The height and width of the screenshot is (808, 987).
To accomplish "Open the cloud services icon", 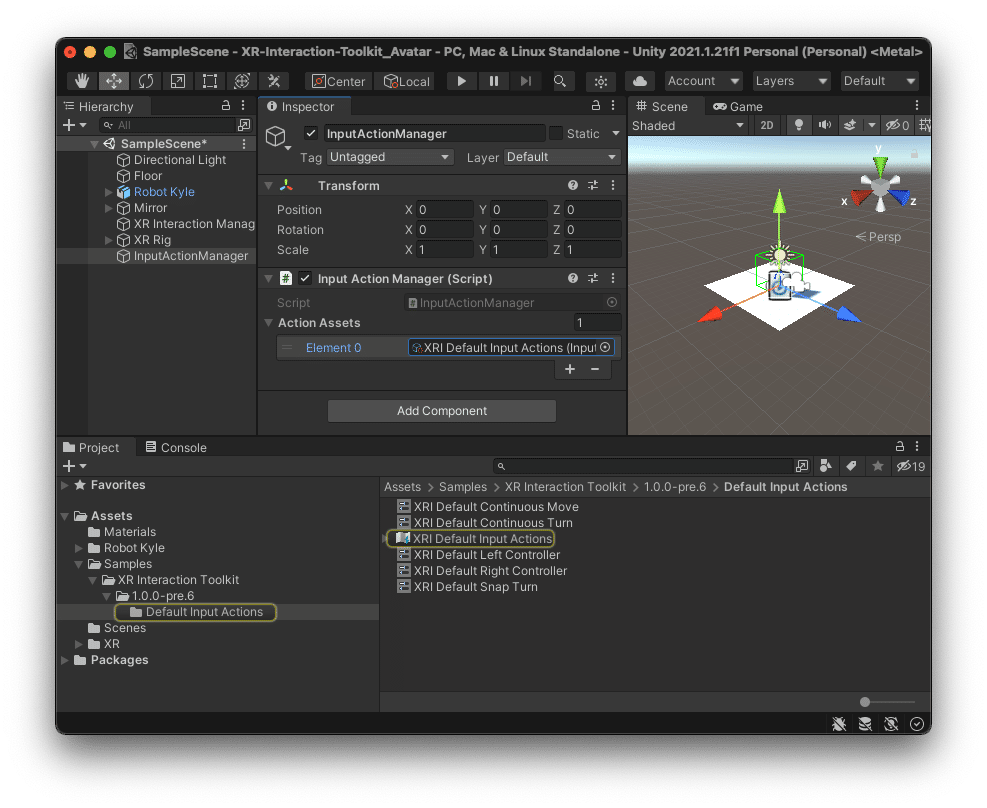I will [x=640, y=81].
